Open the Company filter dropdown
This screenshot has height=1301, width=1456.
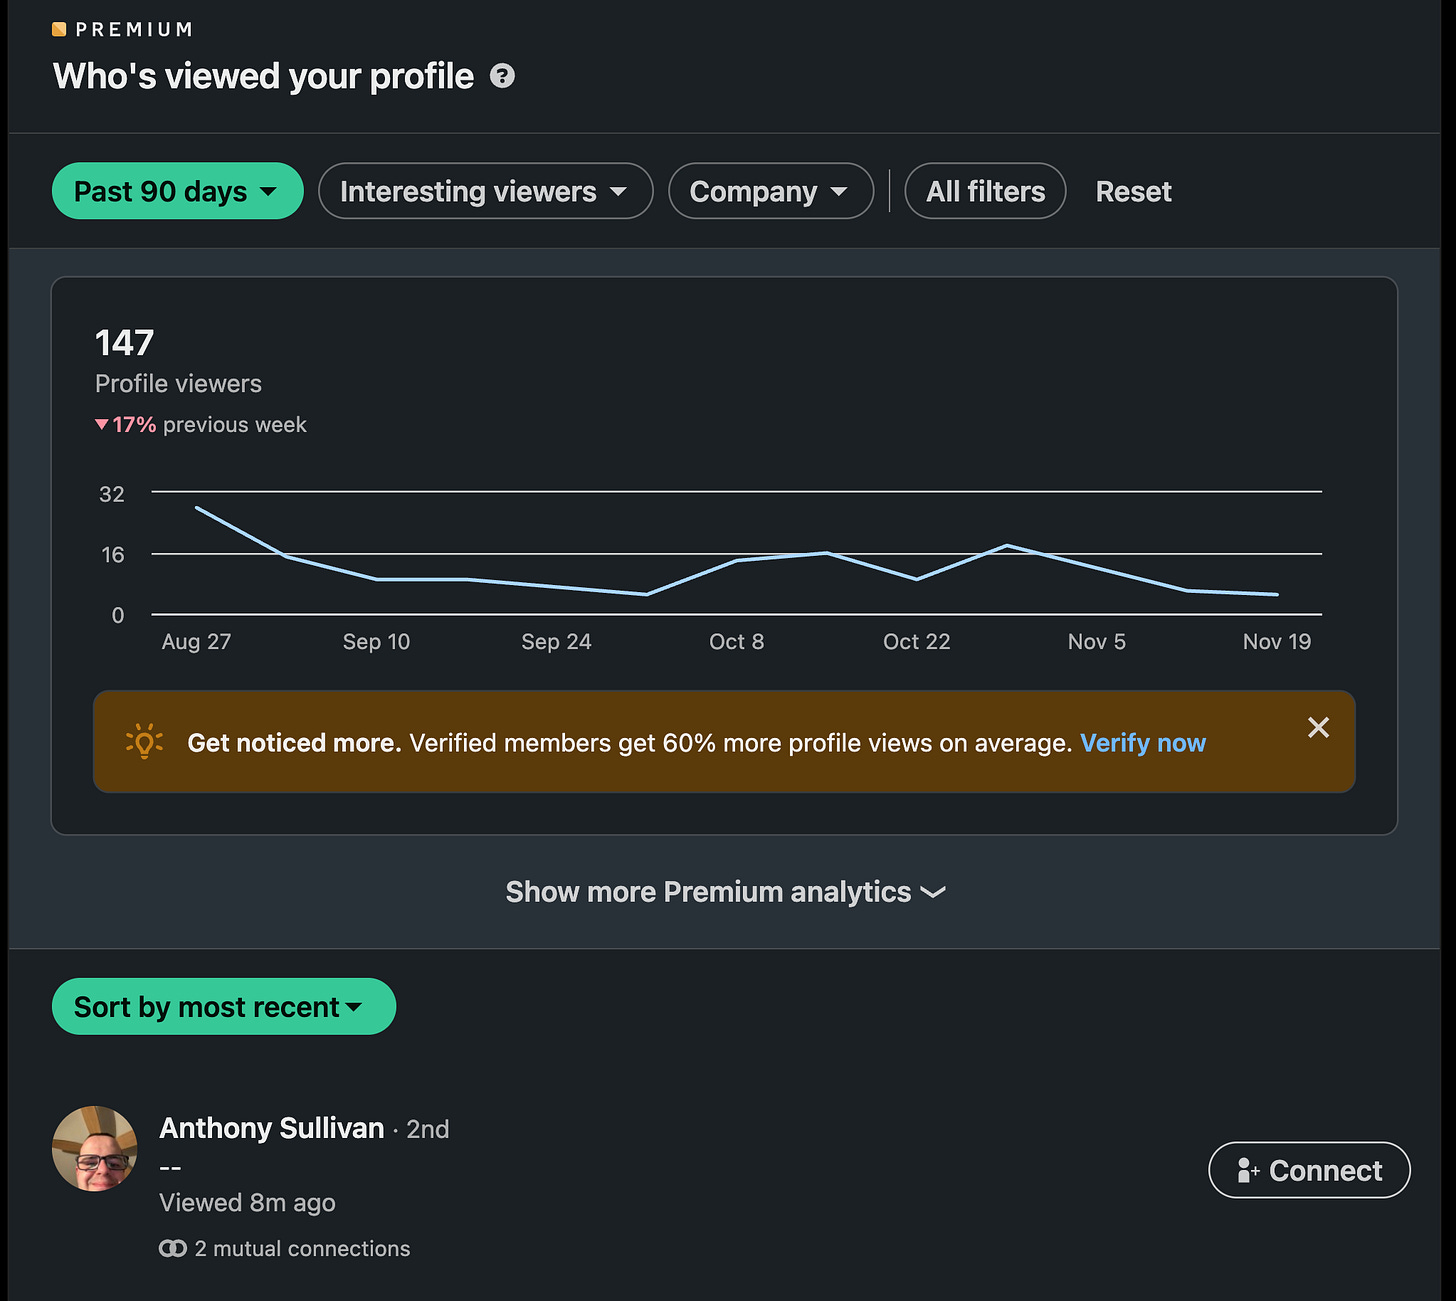(770, 191)
